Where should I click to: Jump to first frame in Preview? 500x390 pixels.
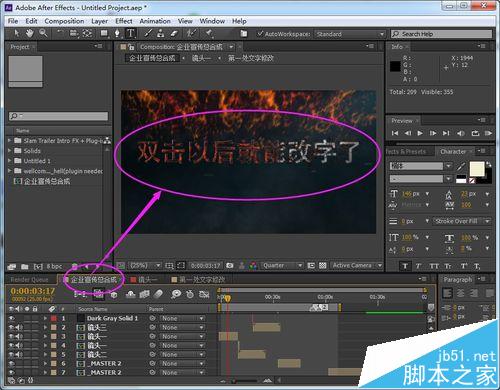[x=395, y=133]
